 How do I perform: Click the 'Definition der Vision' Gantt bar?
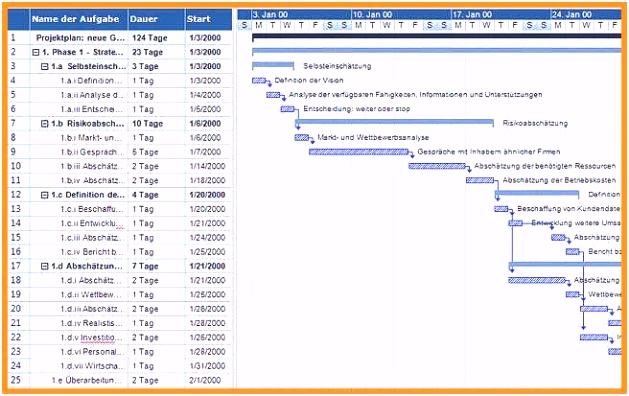pyautogui.click(x=259, y=81)
